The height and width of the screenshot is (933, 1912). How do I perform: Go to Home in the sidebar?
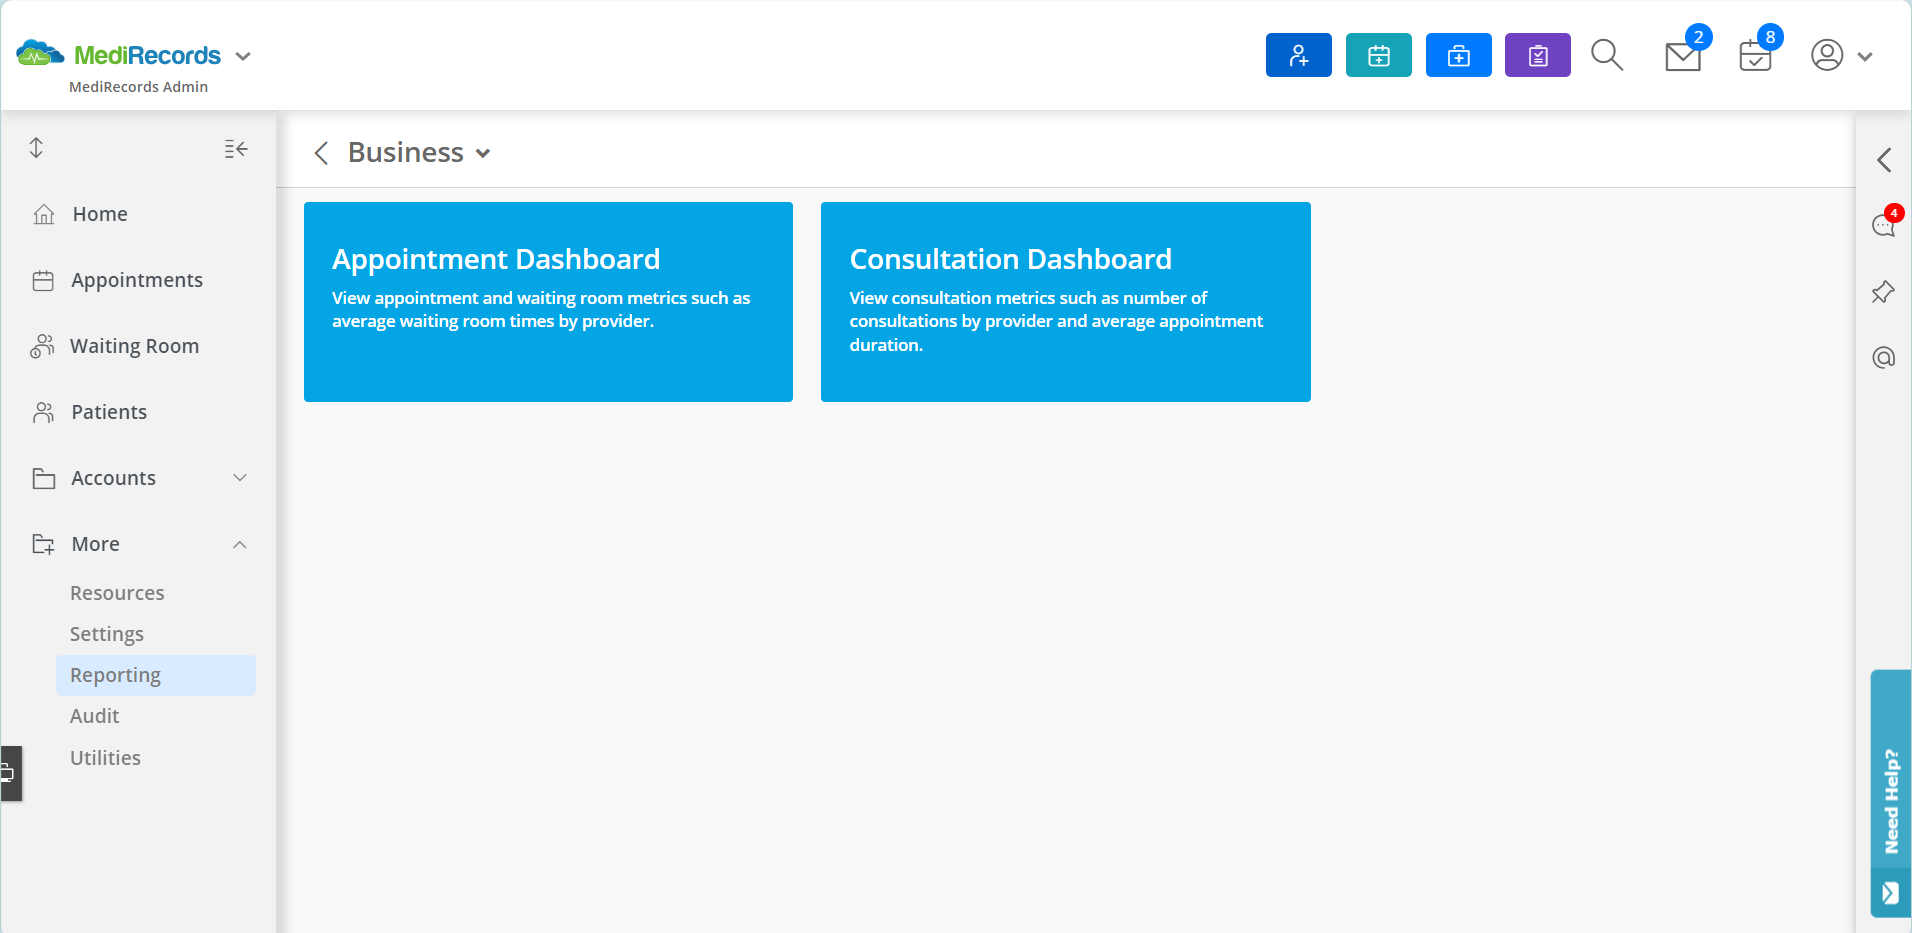coord(100,214)
